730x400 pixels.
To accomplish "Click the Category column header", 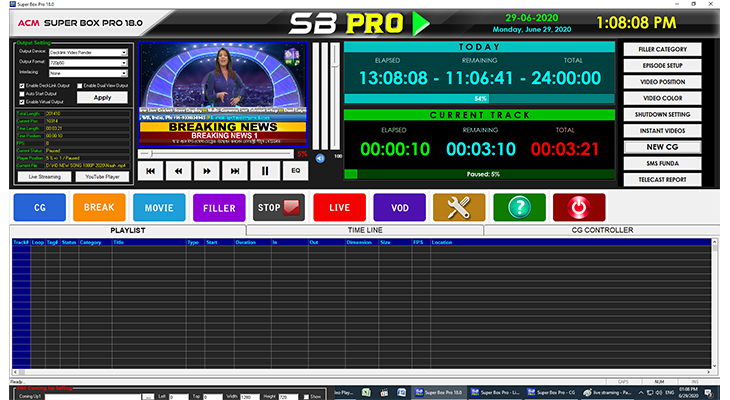I will 95,243.
